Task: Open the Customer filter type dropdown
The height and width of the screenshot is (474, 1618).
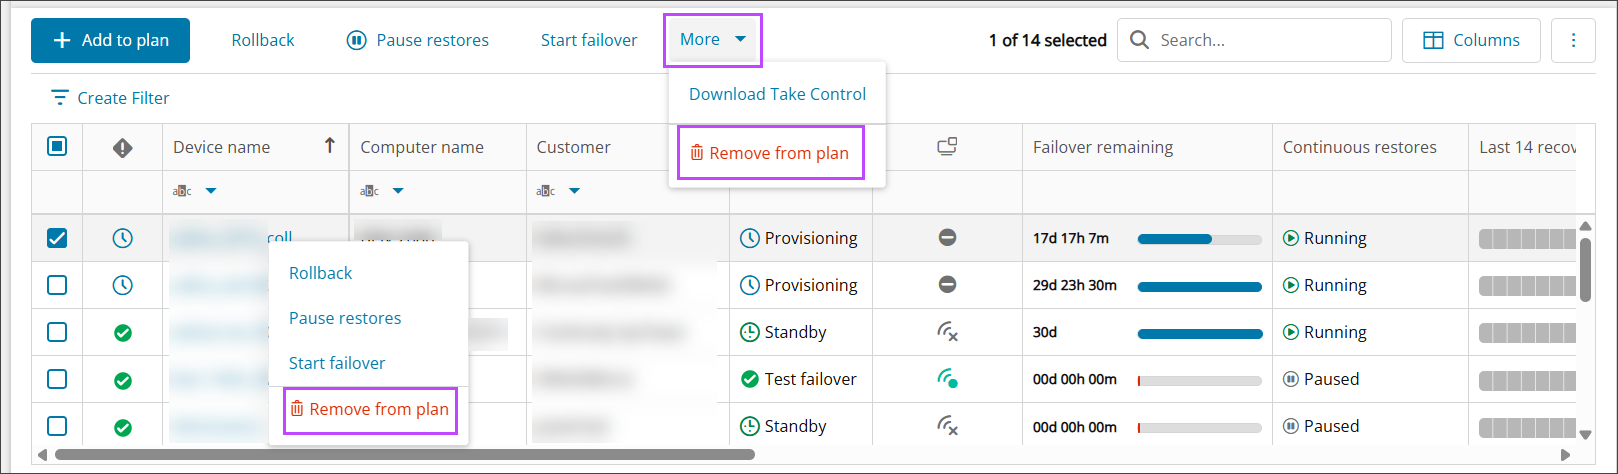Action: point(574,191)
